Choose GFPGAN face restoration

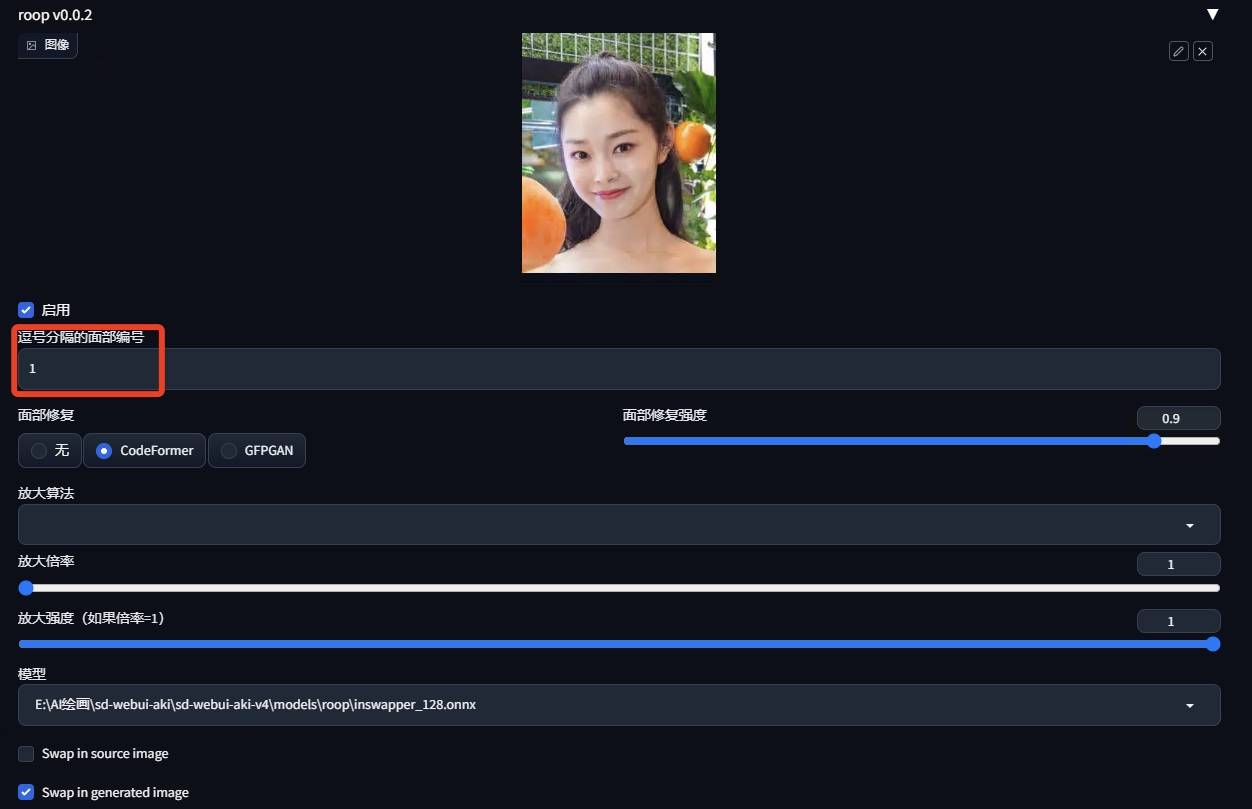229,451
